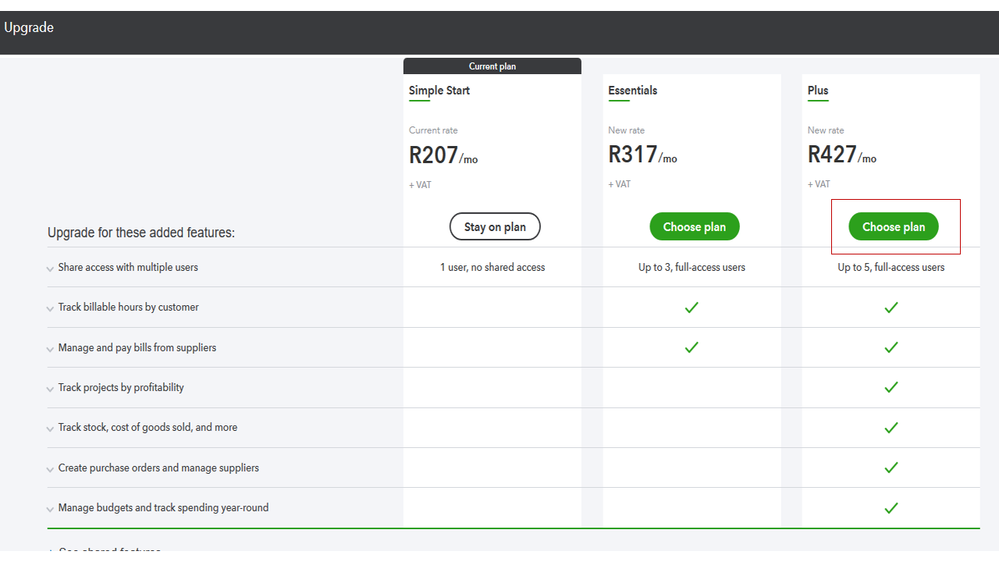This screenshot has height=562, width=999.
Task: Click Essentials checkmark for Manage and pay bills
Action: 691,348
